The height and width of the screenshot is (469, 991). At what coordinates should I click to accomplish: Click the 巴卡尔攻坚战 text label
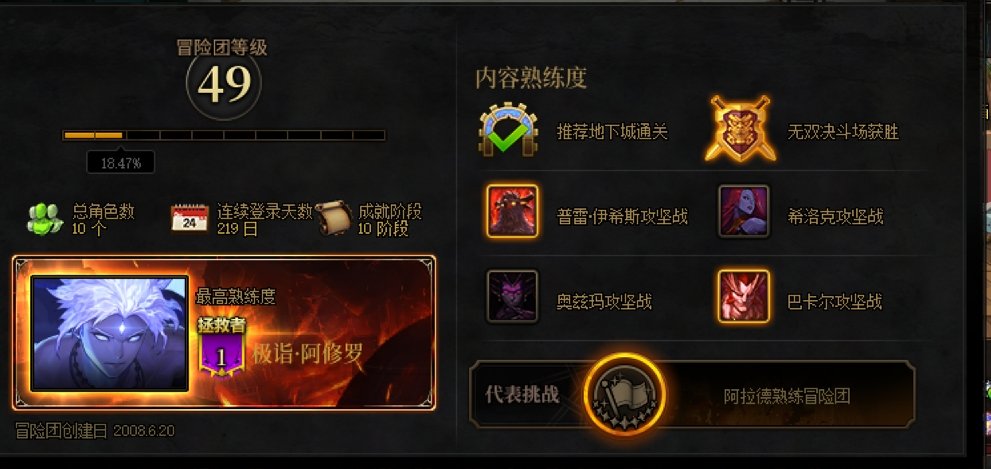834,302
